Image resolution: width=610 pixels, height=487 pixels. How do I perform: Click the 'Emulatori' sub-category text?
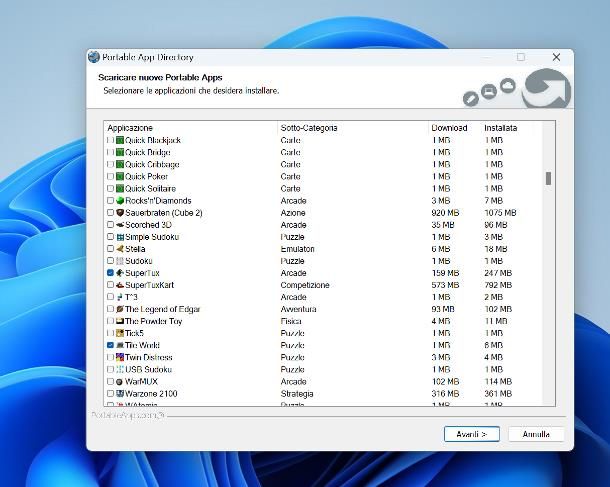click(x=297, y=249)
